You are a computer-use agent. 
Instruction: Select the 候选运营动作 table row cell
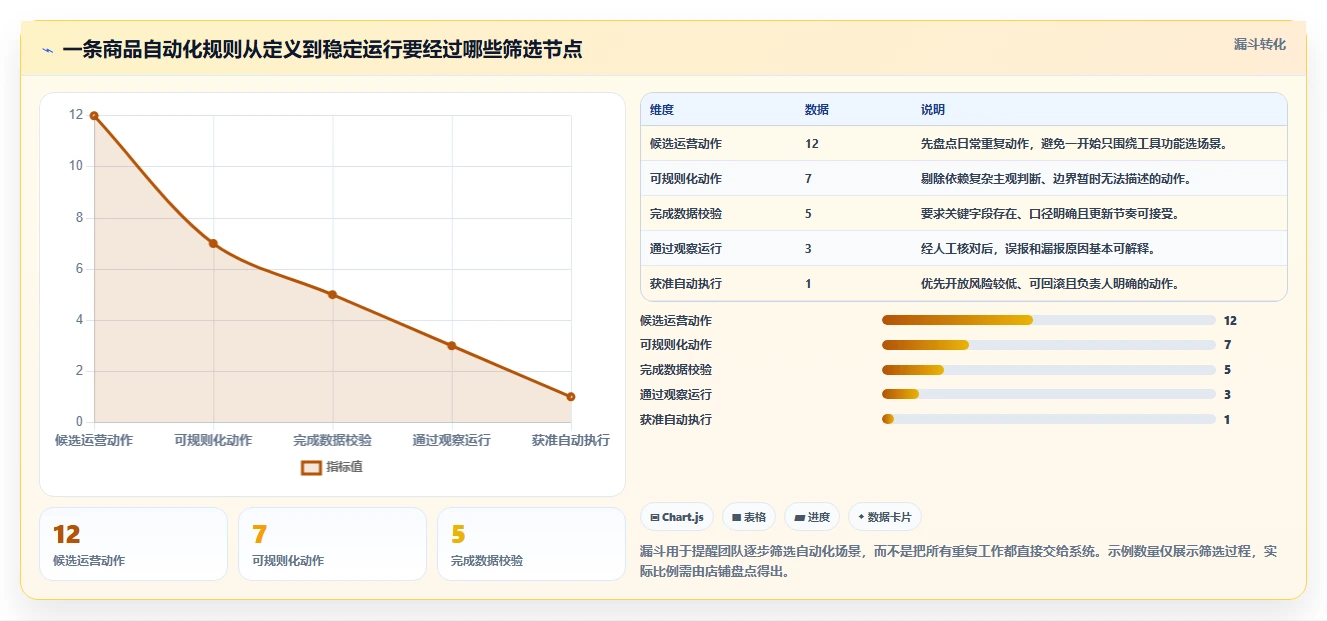pos(686,144)
